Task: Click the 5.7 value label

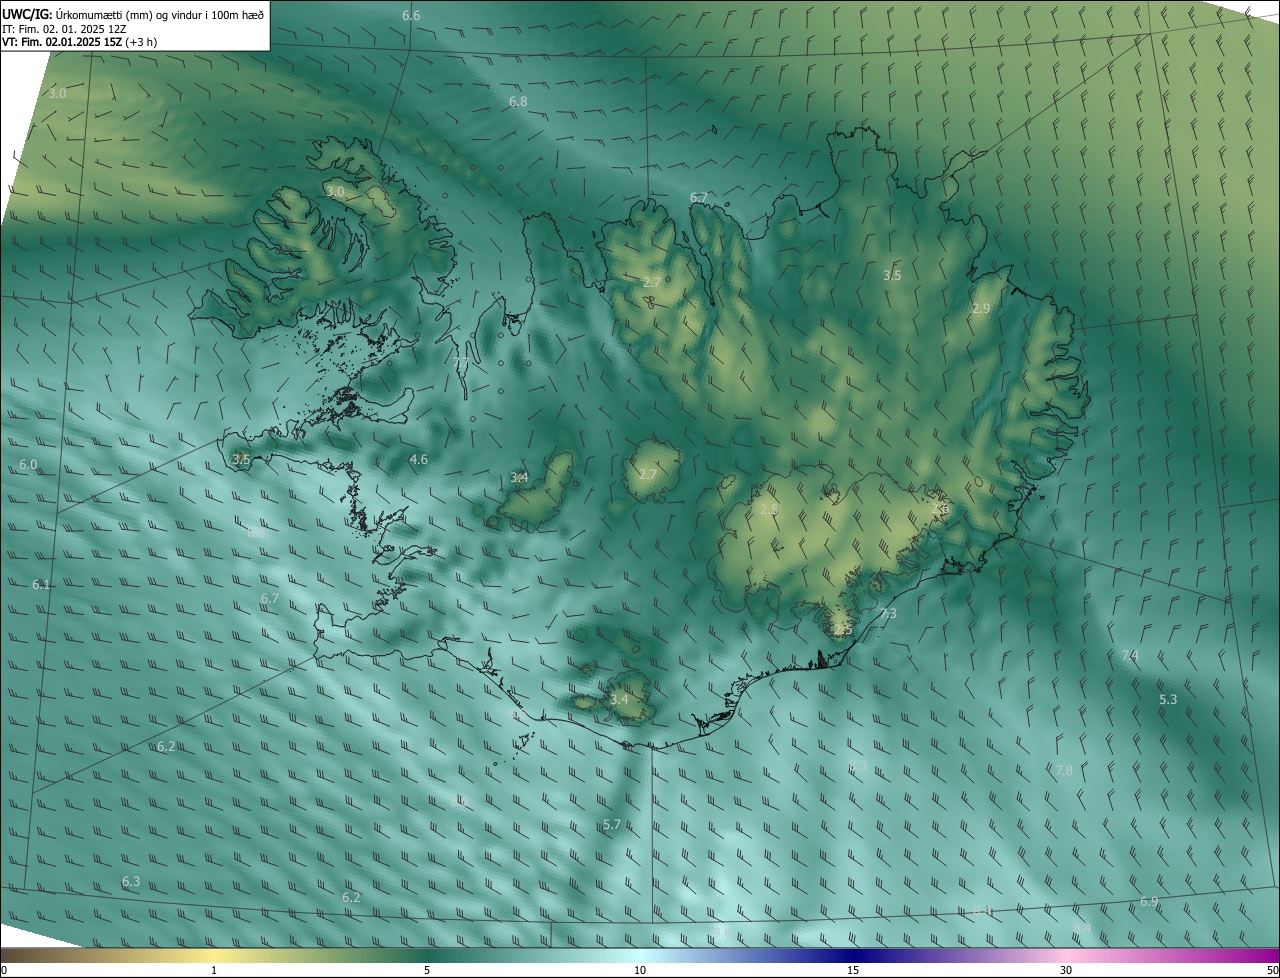Action: (612, 825)
